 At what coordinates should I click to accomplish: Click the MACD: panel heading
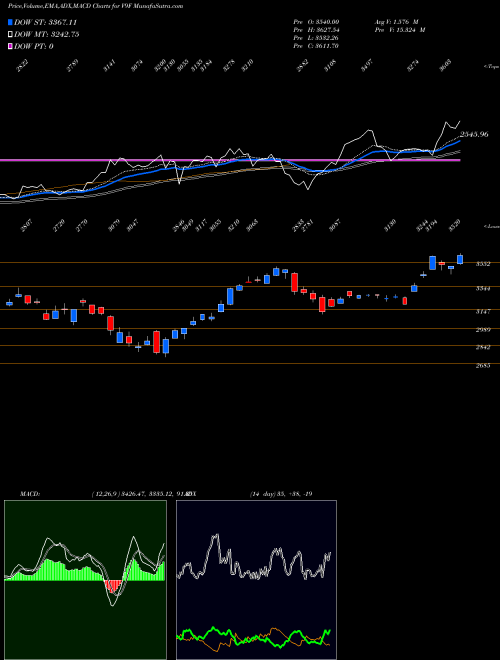pyautogui.click(x=29, y=493)
